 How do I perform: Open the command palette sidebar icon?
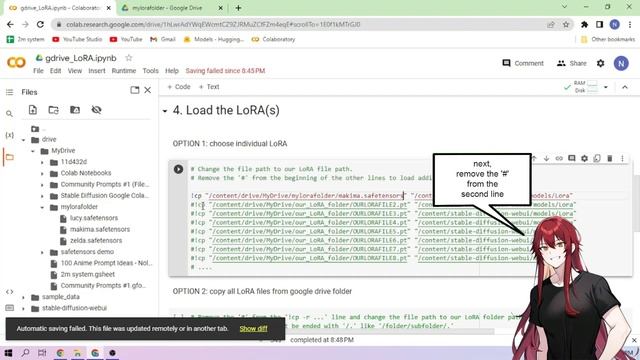(9, 308)
